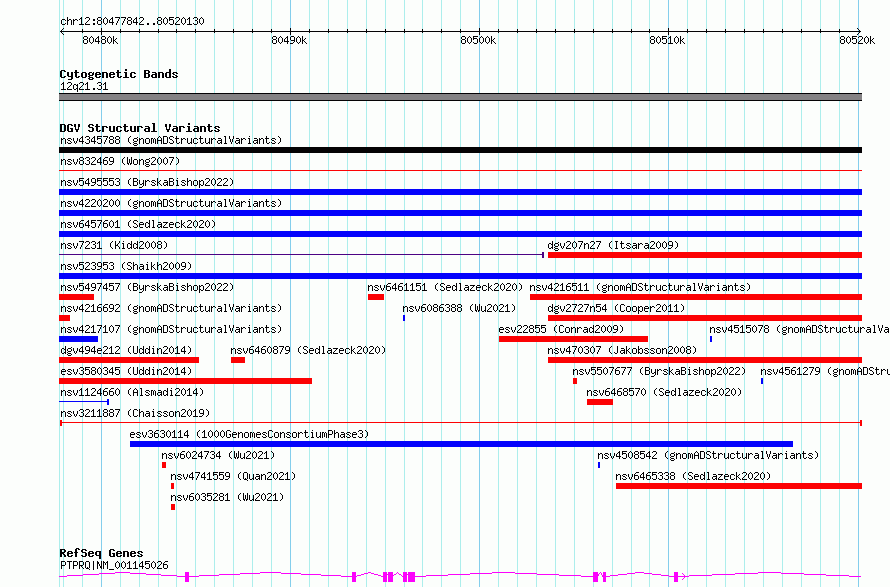Click the blue nsv4217107 variant bar

78,339
